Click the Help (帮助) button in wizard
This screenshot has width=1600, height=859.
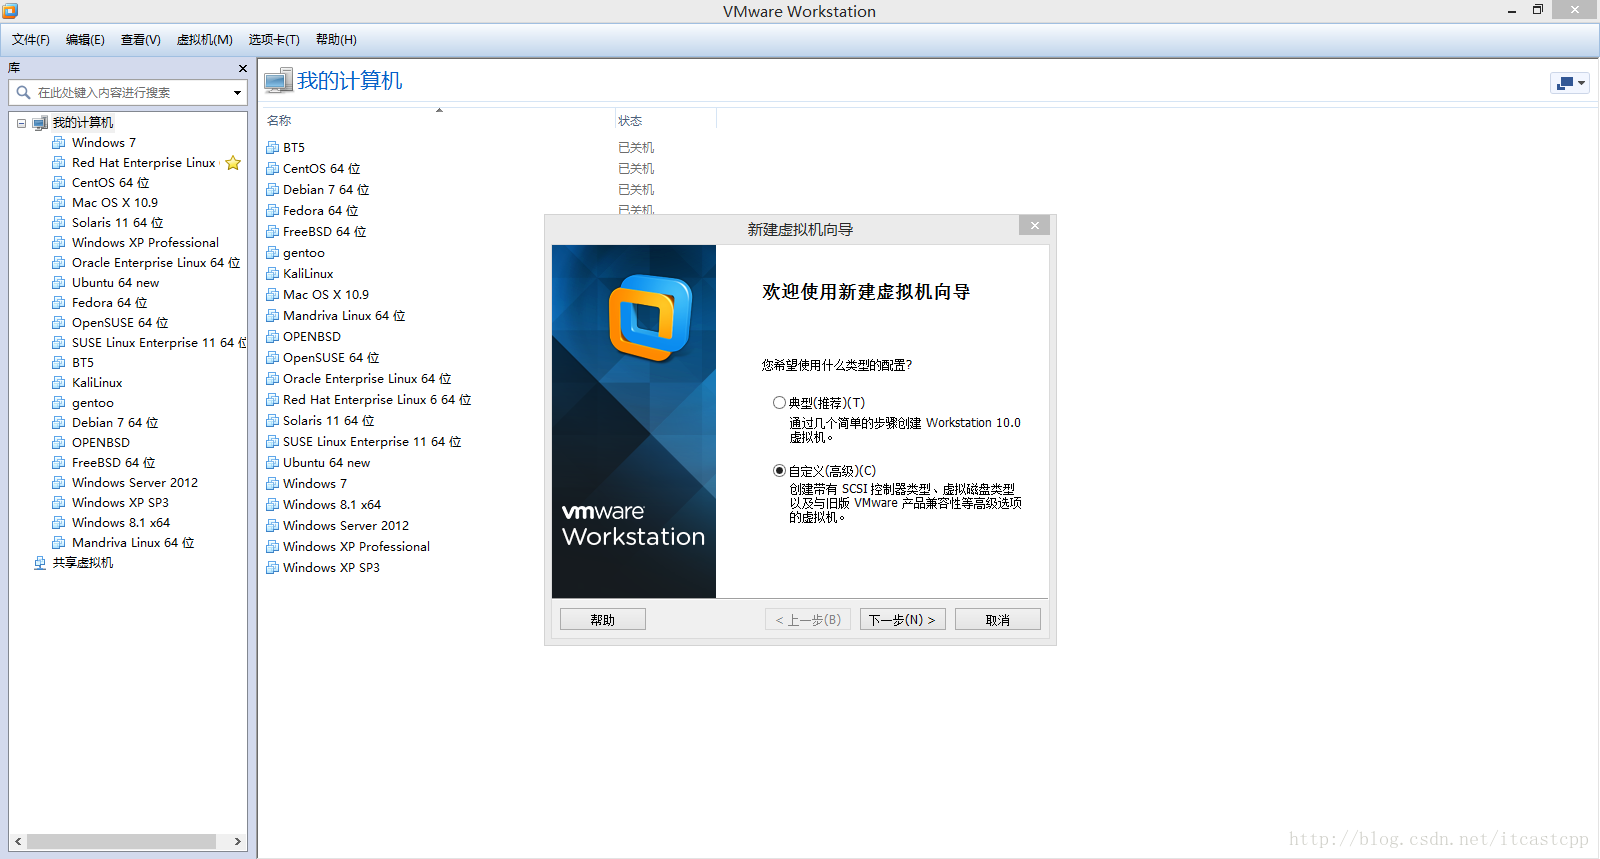tap(603, 620)
